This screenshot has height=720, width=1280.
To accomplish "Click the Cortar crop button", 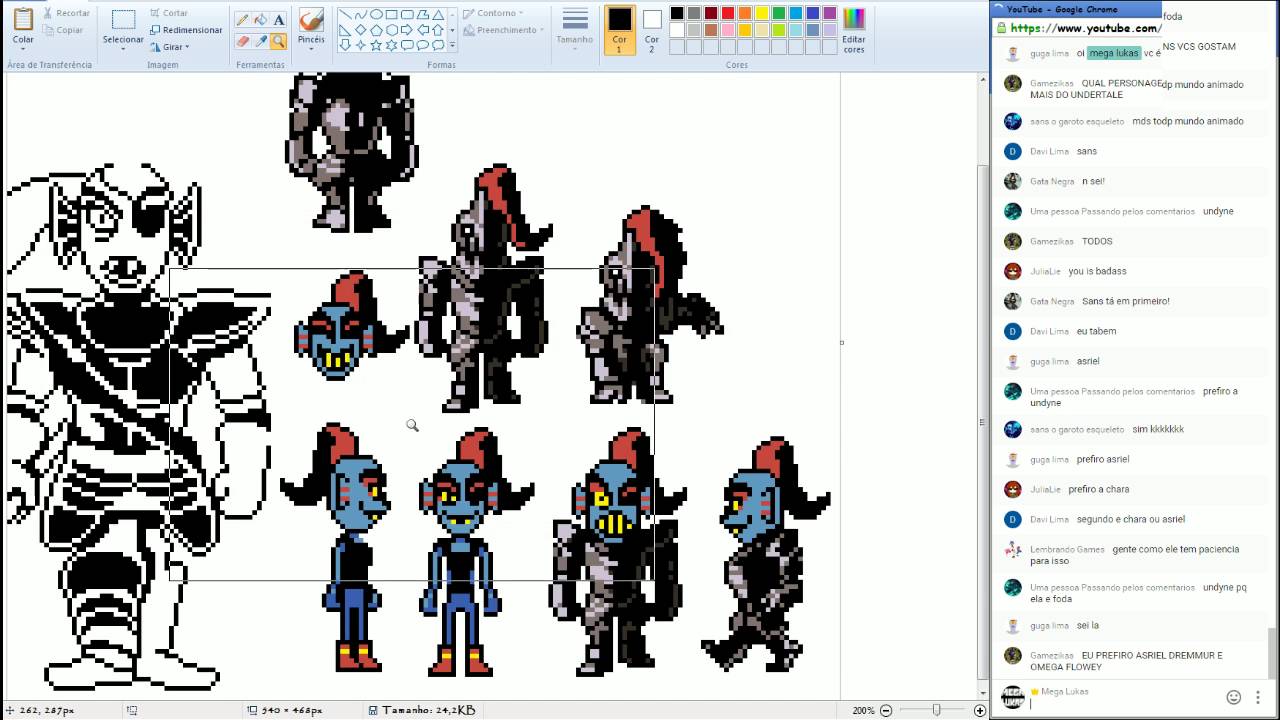I will pyautogui.click(x=168, y=13).
